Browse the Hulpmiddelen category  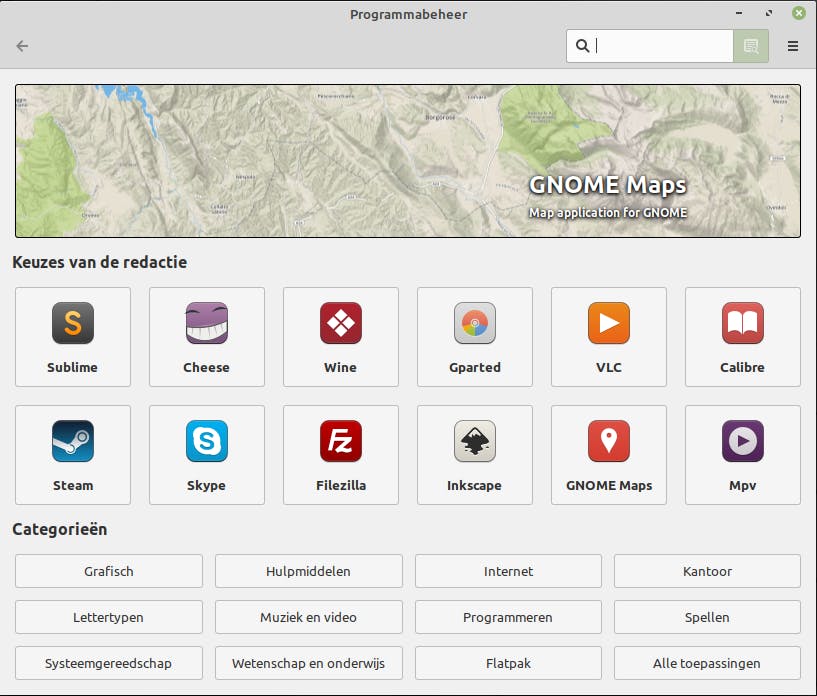coord(308,571)
